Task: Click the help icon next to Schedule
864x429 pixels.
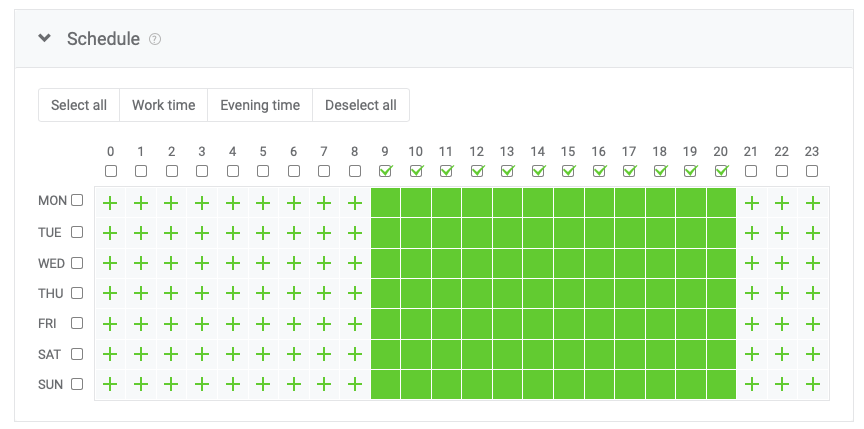Action: (x=155, y=39)
